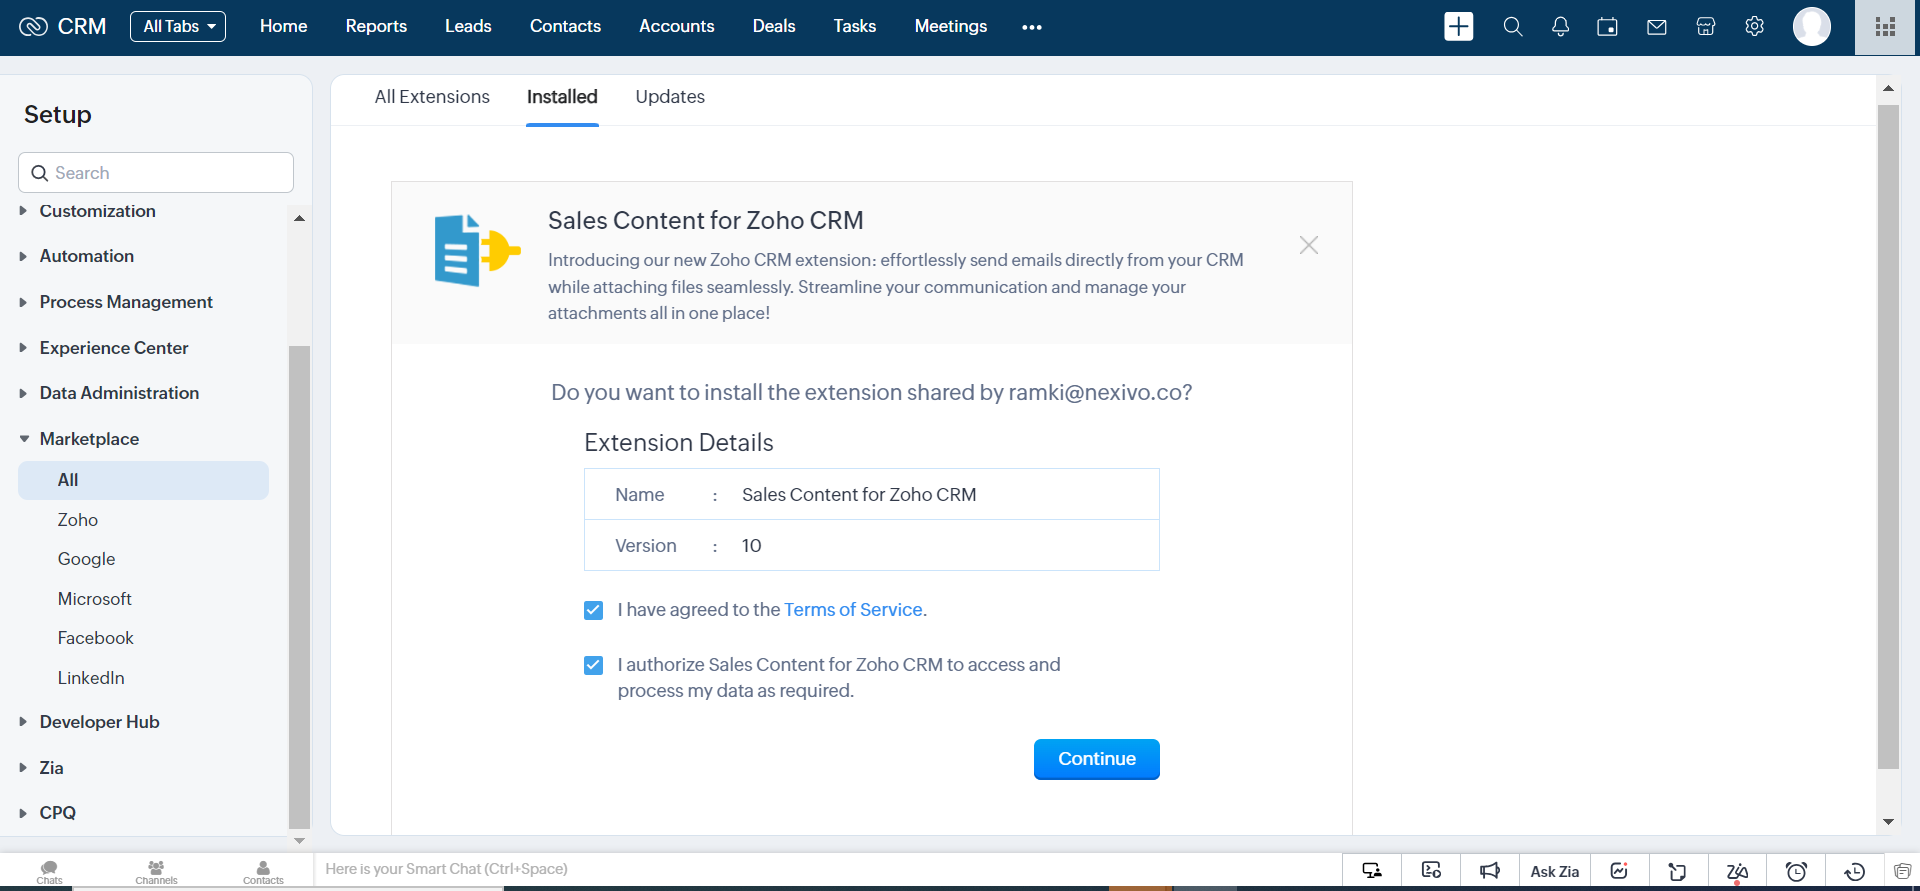Switch to the Updates tab
The height and width of the screenshot is (891, 1920).
[x=670, y=97]
